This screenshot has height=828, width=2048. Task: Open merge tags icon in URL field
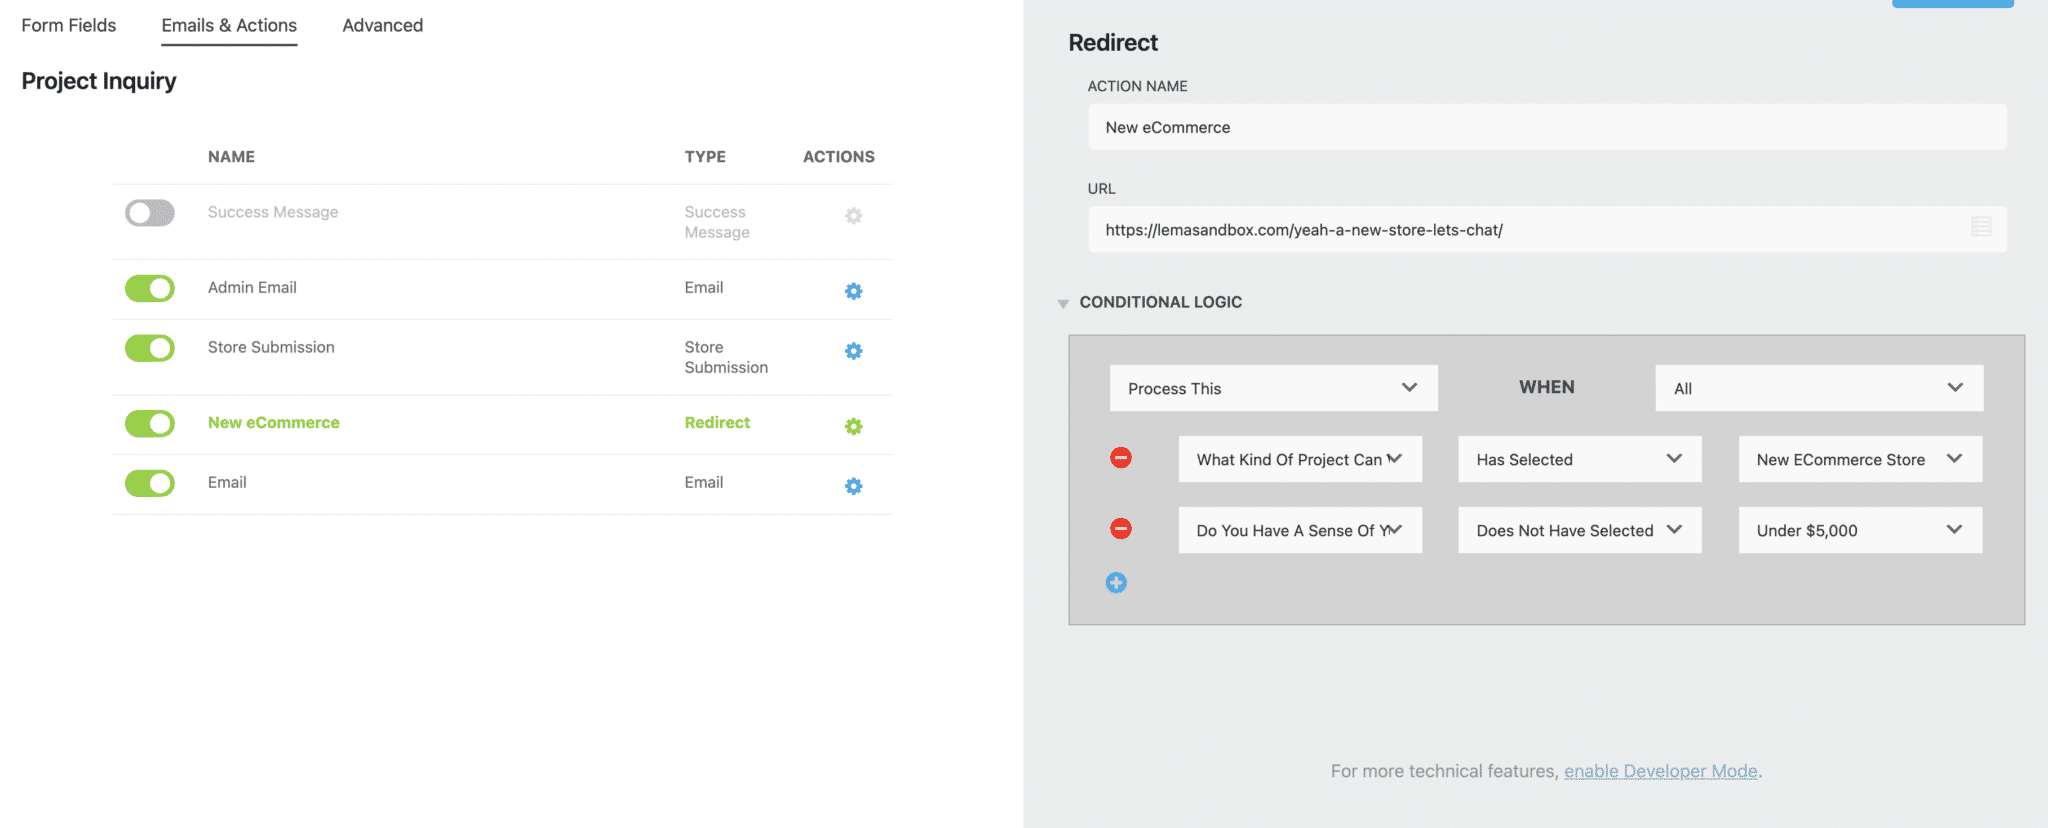[1980, 228]
